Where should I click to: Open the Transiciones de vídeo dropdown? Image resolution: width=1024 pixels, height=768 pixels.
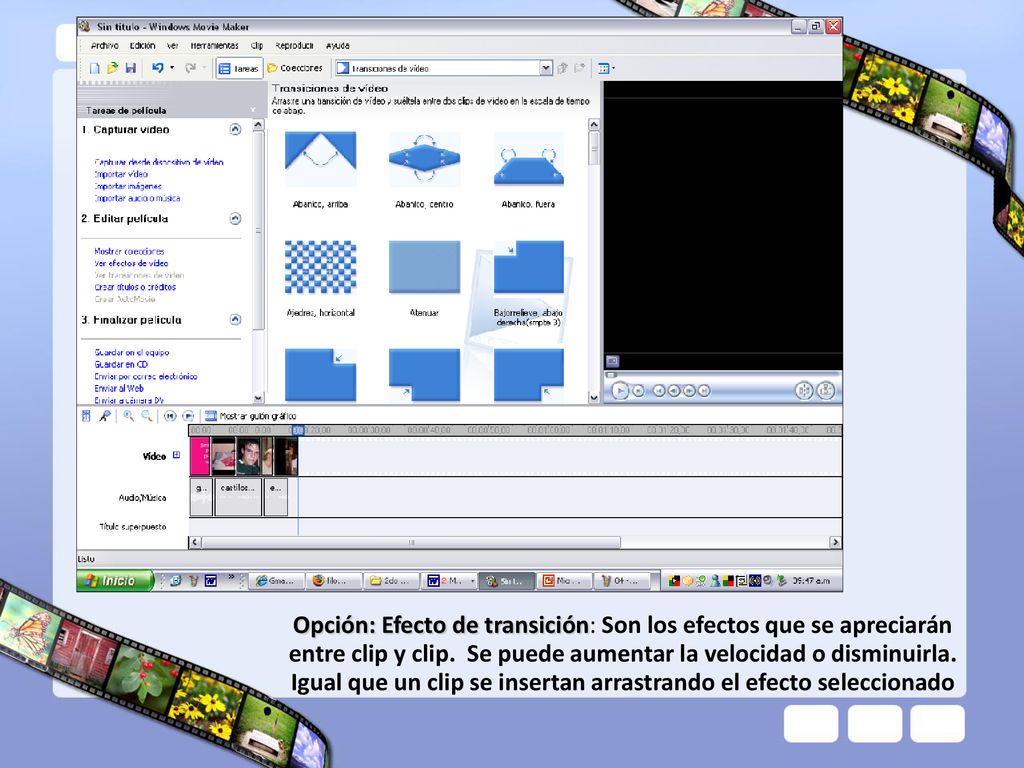[546, 68]
